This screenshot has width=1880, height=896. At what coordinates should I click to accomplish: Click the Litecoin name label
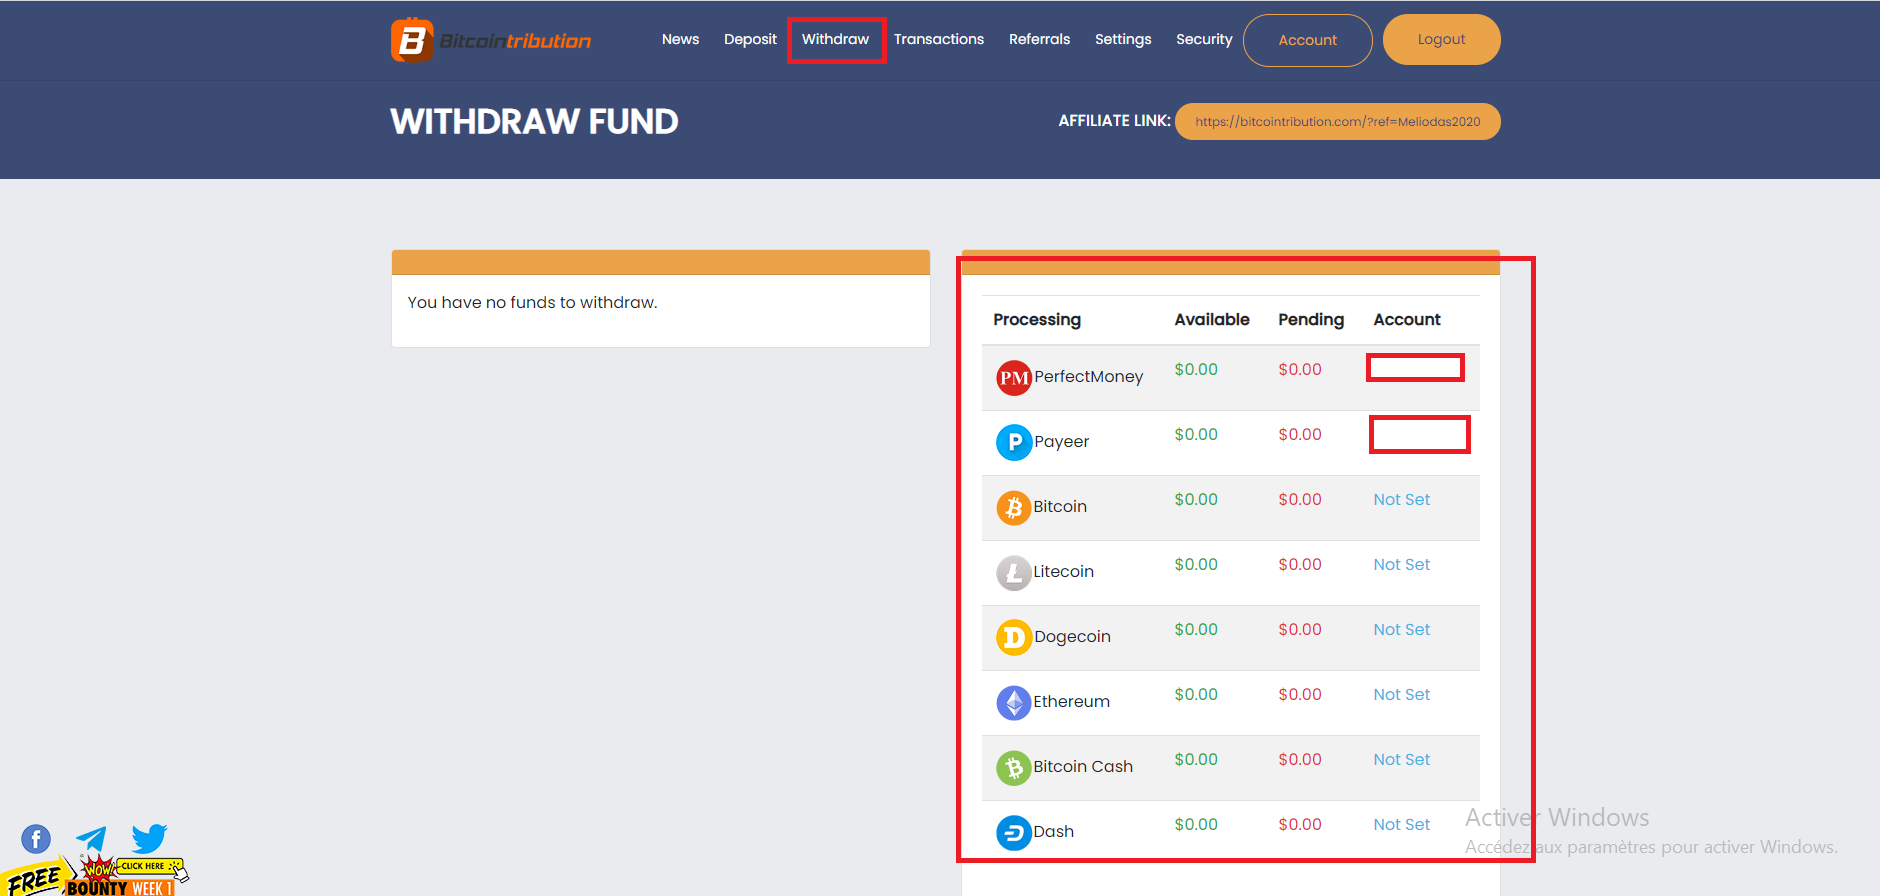click(x=1063, y=572)
